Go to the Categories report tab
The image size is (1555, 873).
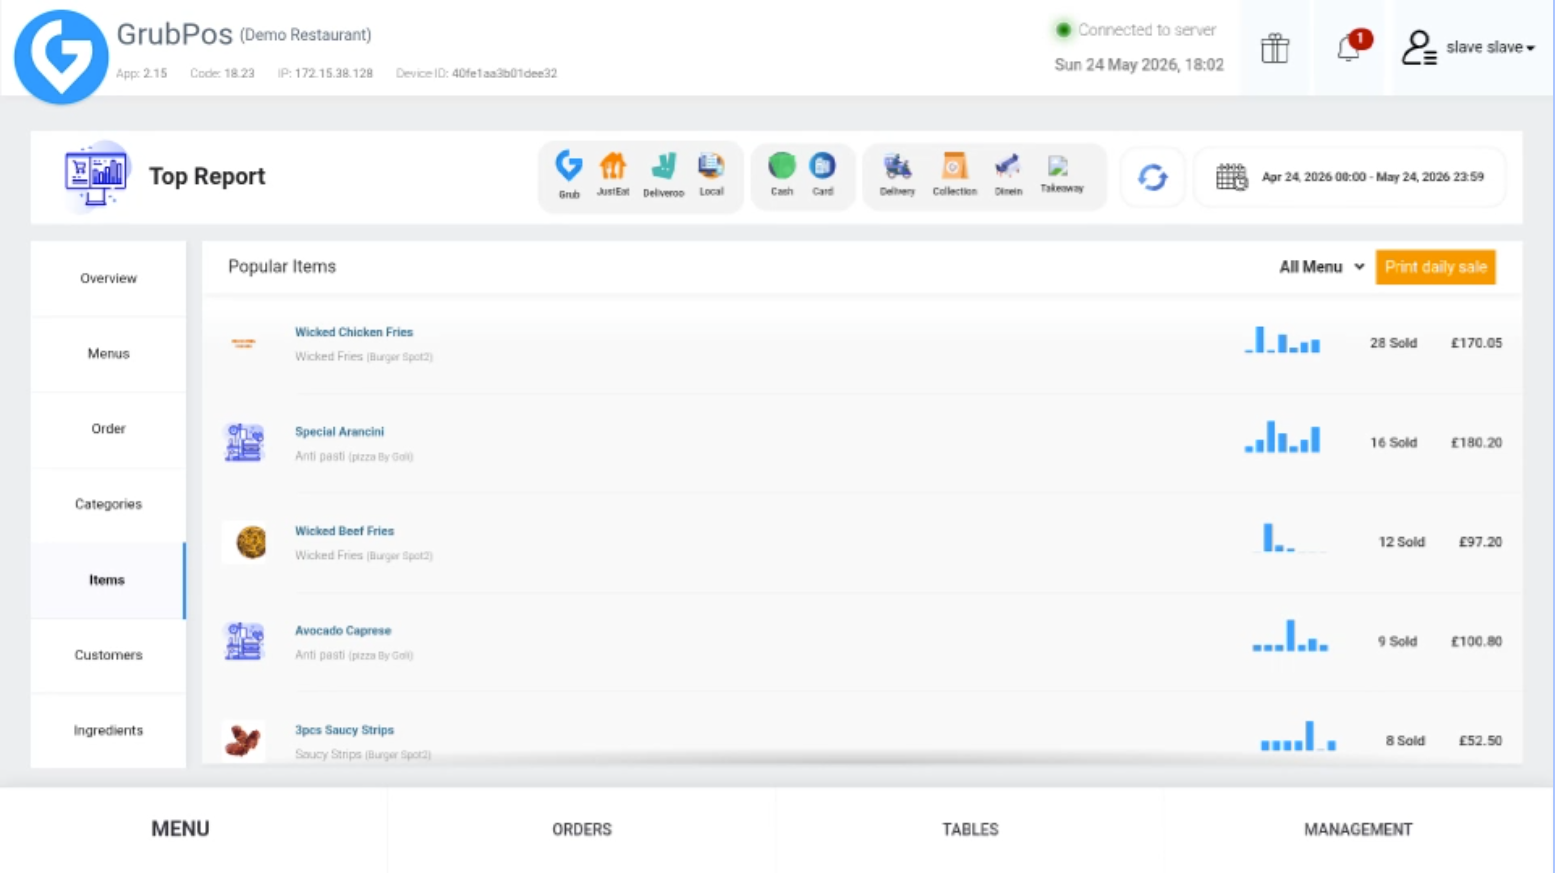pyautogui.click(x=108, y=504)
